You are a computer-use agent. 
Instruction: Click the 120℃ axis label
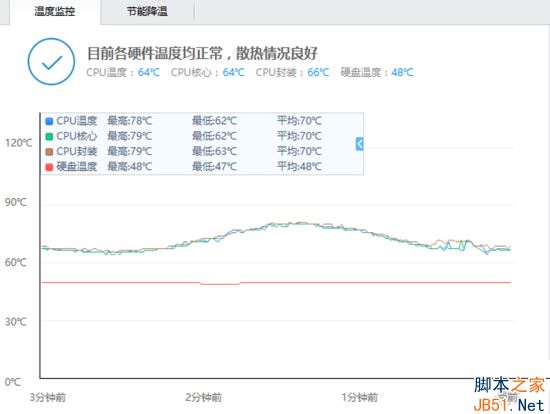tap(19, 143)
